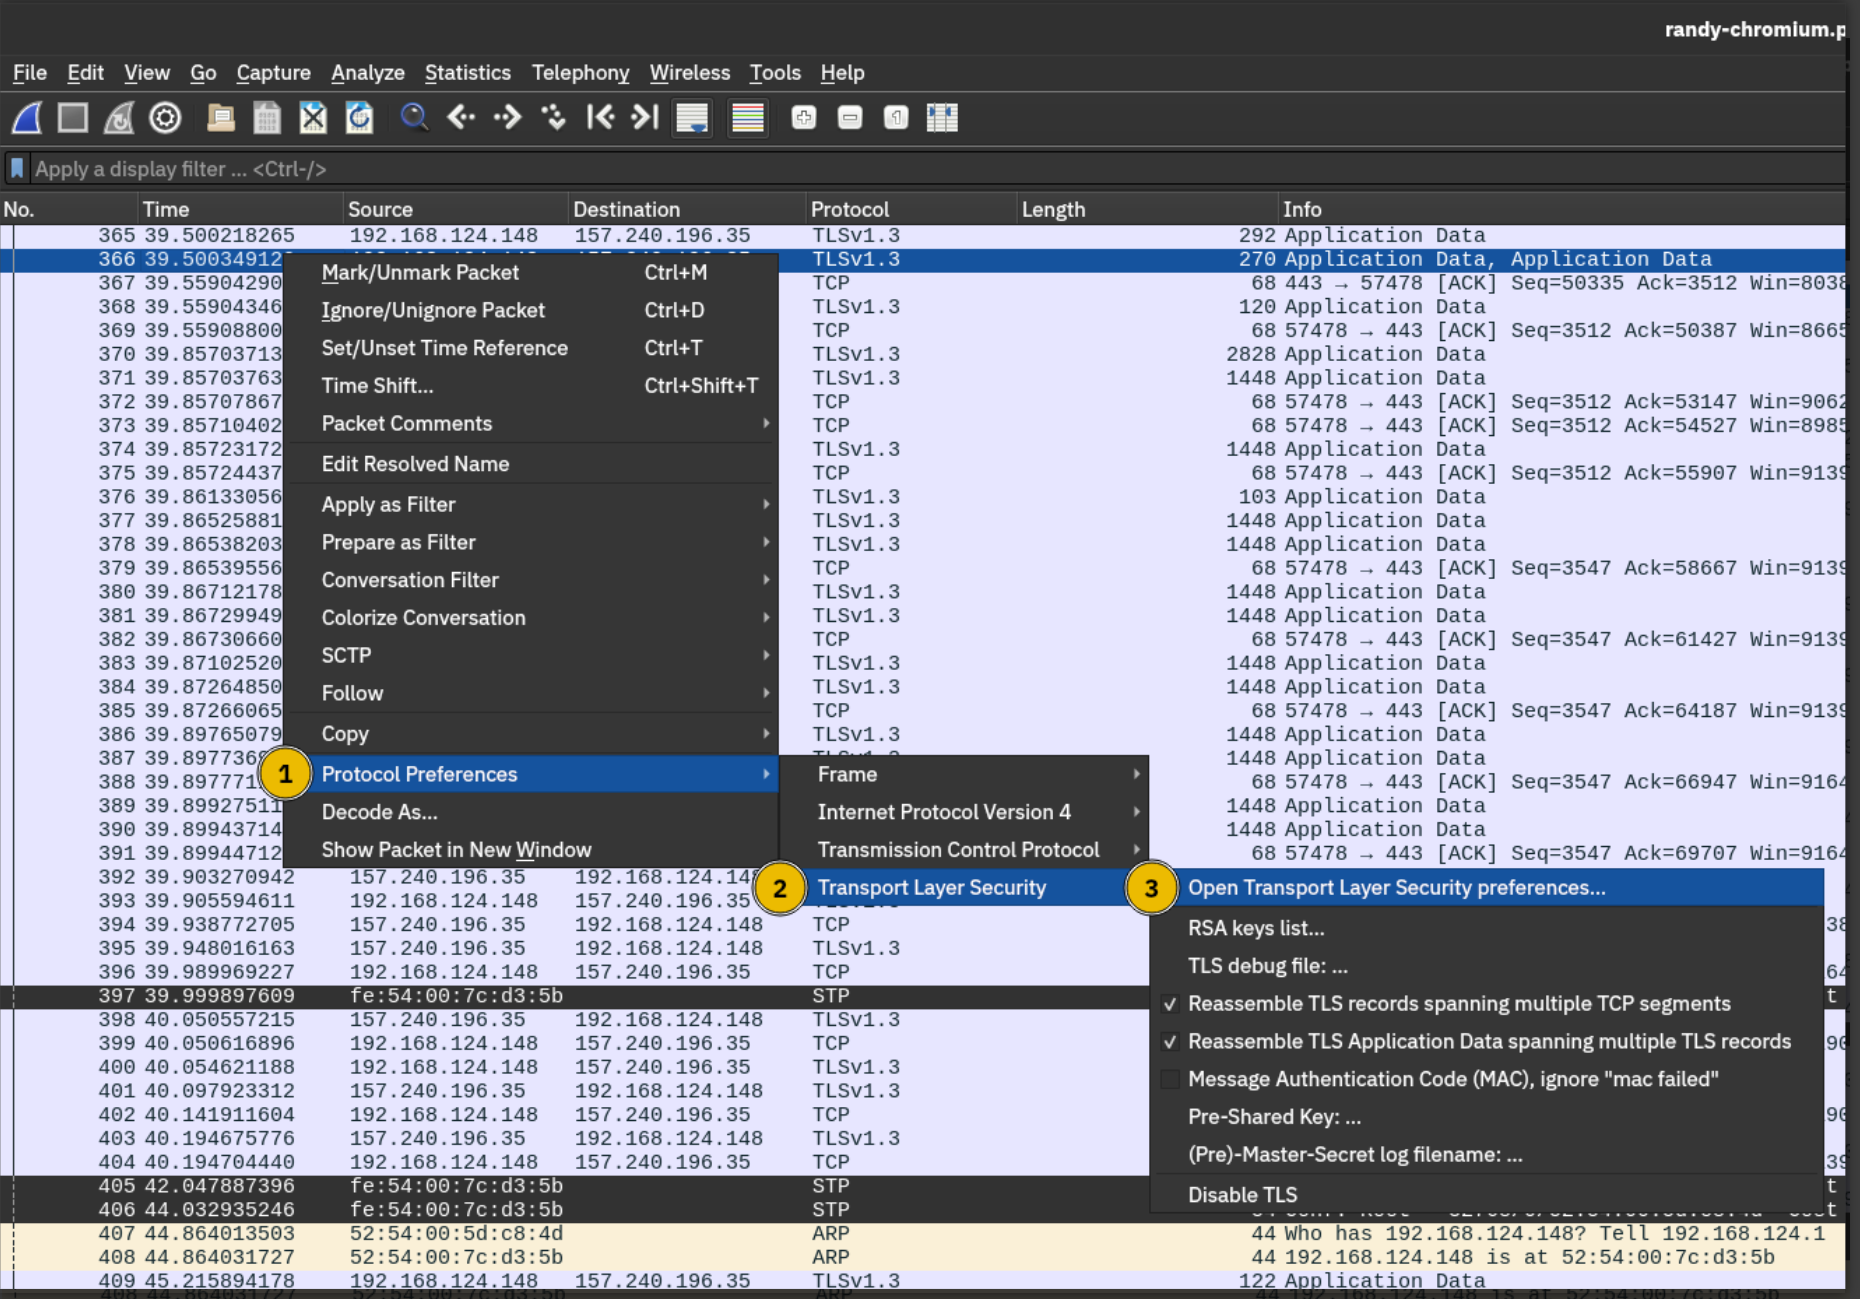Open the Statistics menu

click(467, 73)
